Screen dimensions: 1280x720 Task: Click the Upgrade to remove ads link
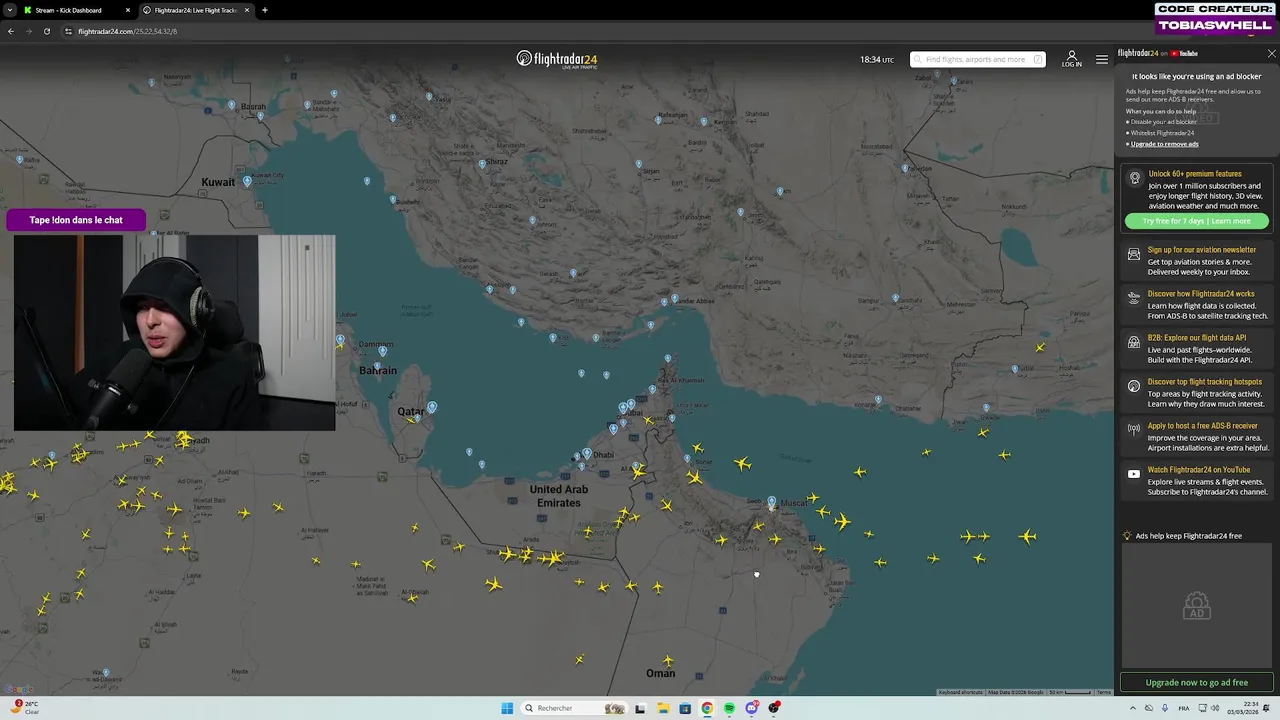point(1164,144)
